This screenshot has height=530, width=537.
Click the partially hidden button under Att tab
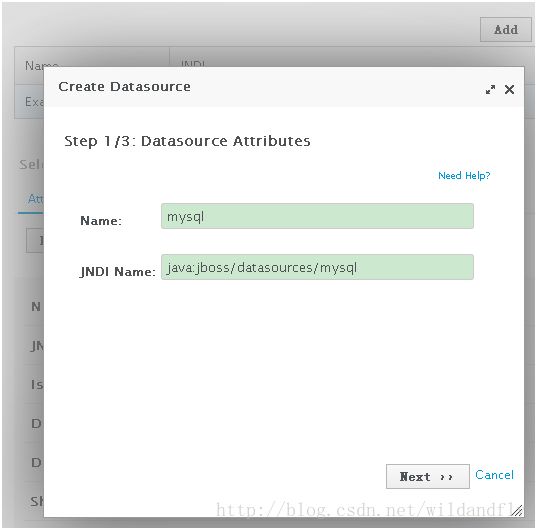click(35, 240)
